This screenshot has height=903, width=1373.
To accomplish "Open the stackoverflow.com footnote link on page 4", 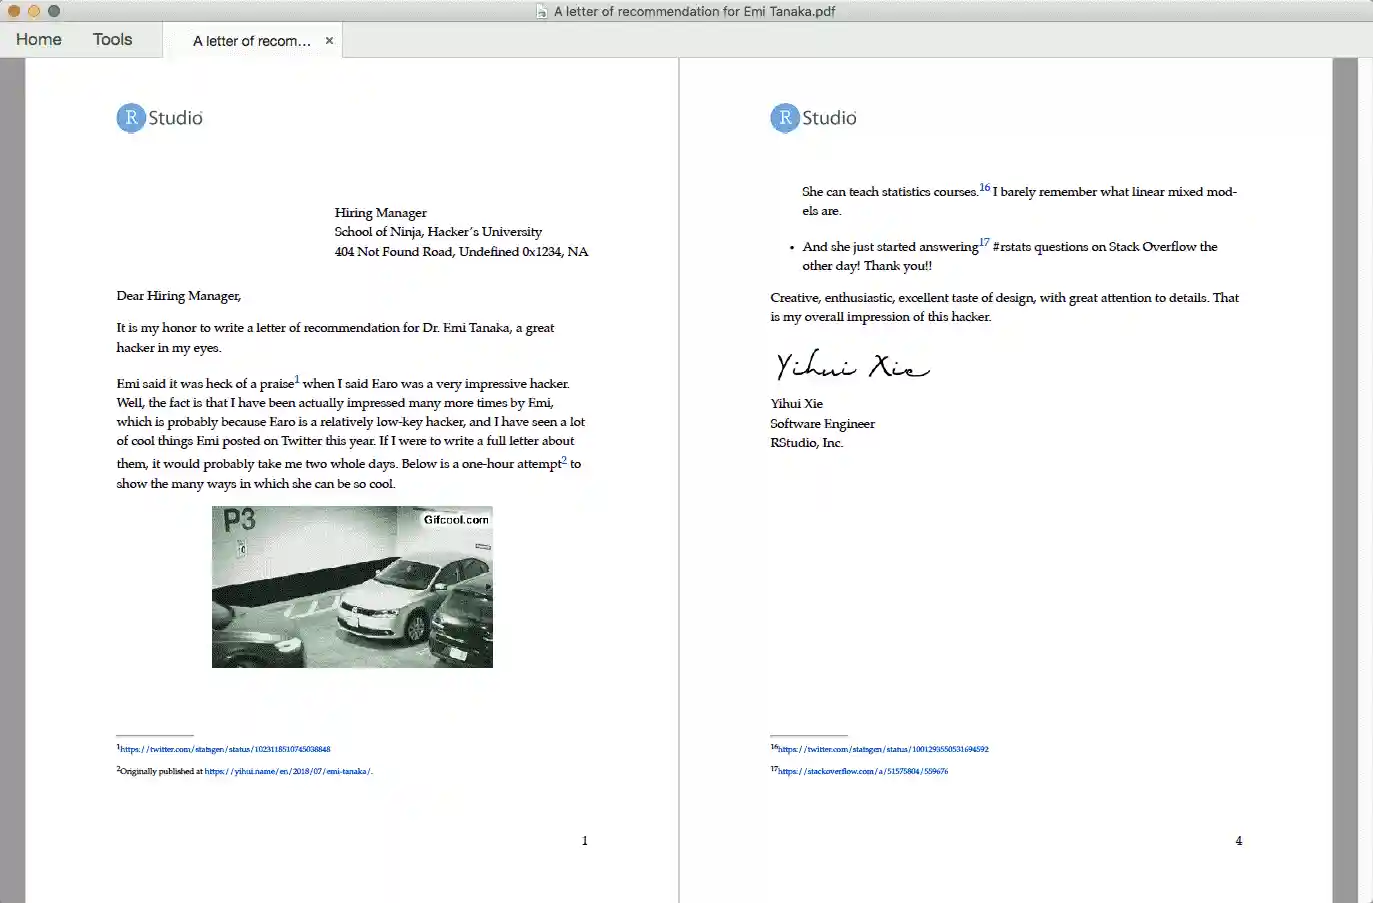I will (862, 771).
